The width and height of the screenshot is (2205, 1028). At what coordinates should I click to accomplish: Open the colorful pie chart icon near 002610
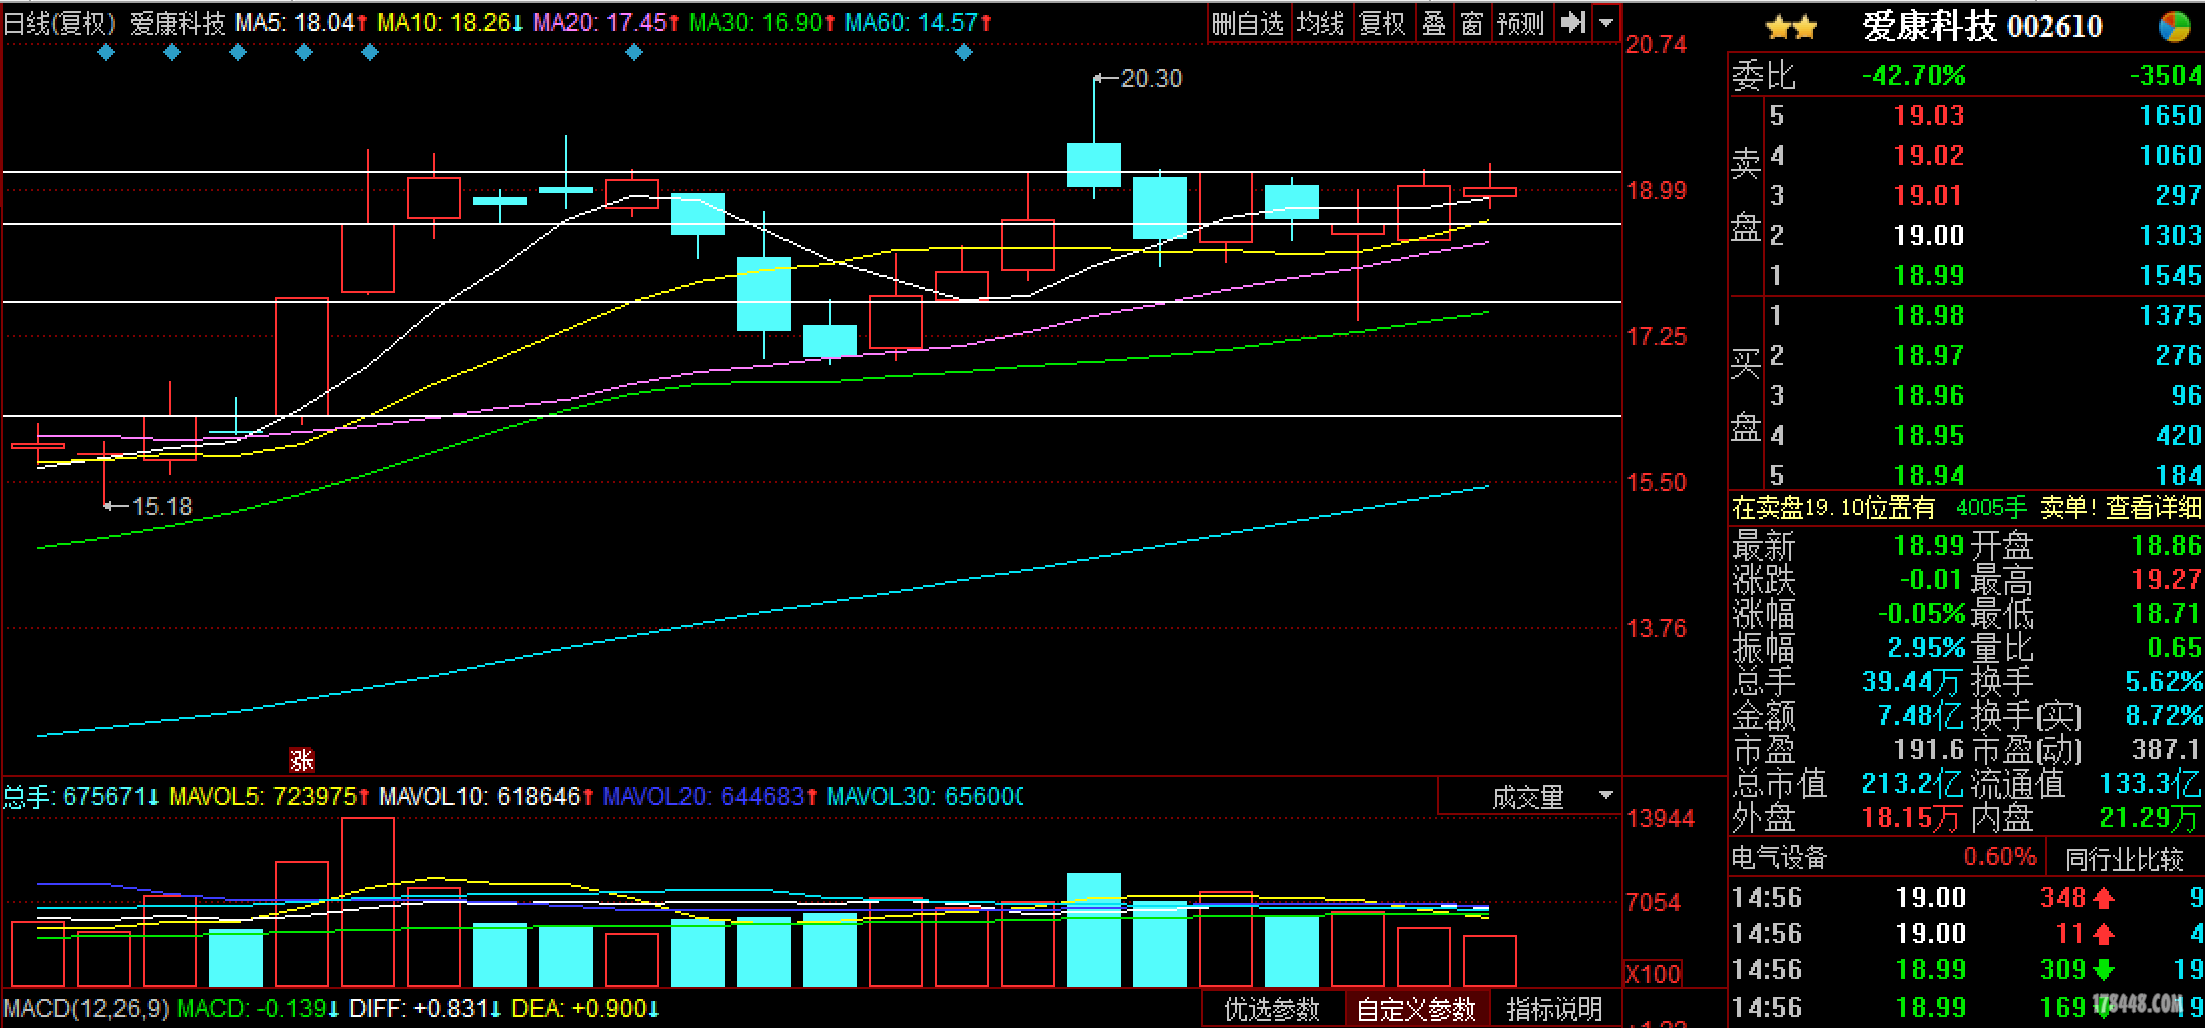pyautogui.click(x=2174, y=27)
